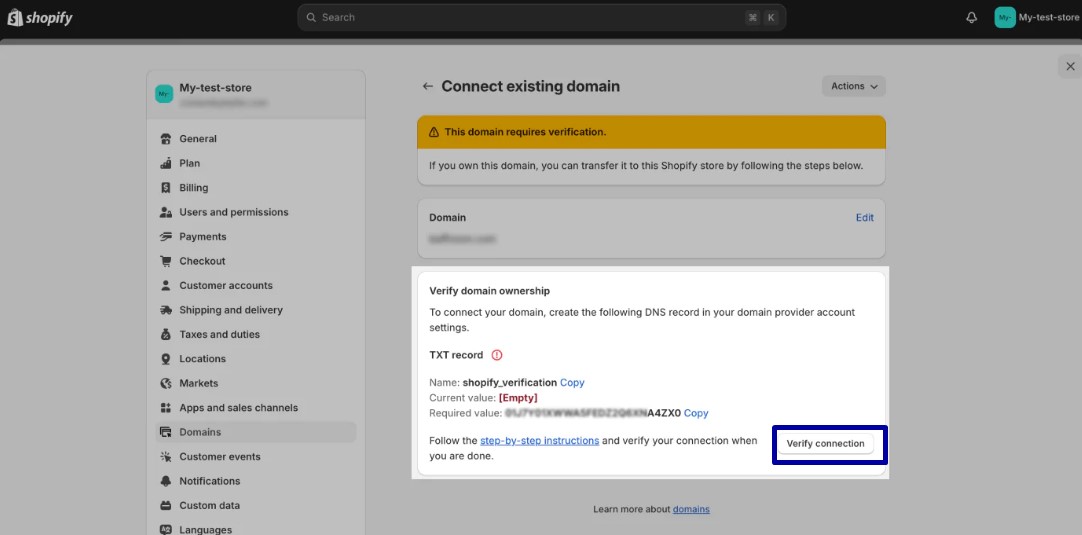The image size is (1082, 535).
Task: Click the TXT record error icon
Action: tap(497, 355)
